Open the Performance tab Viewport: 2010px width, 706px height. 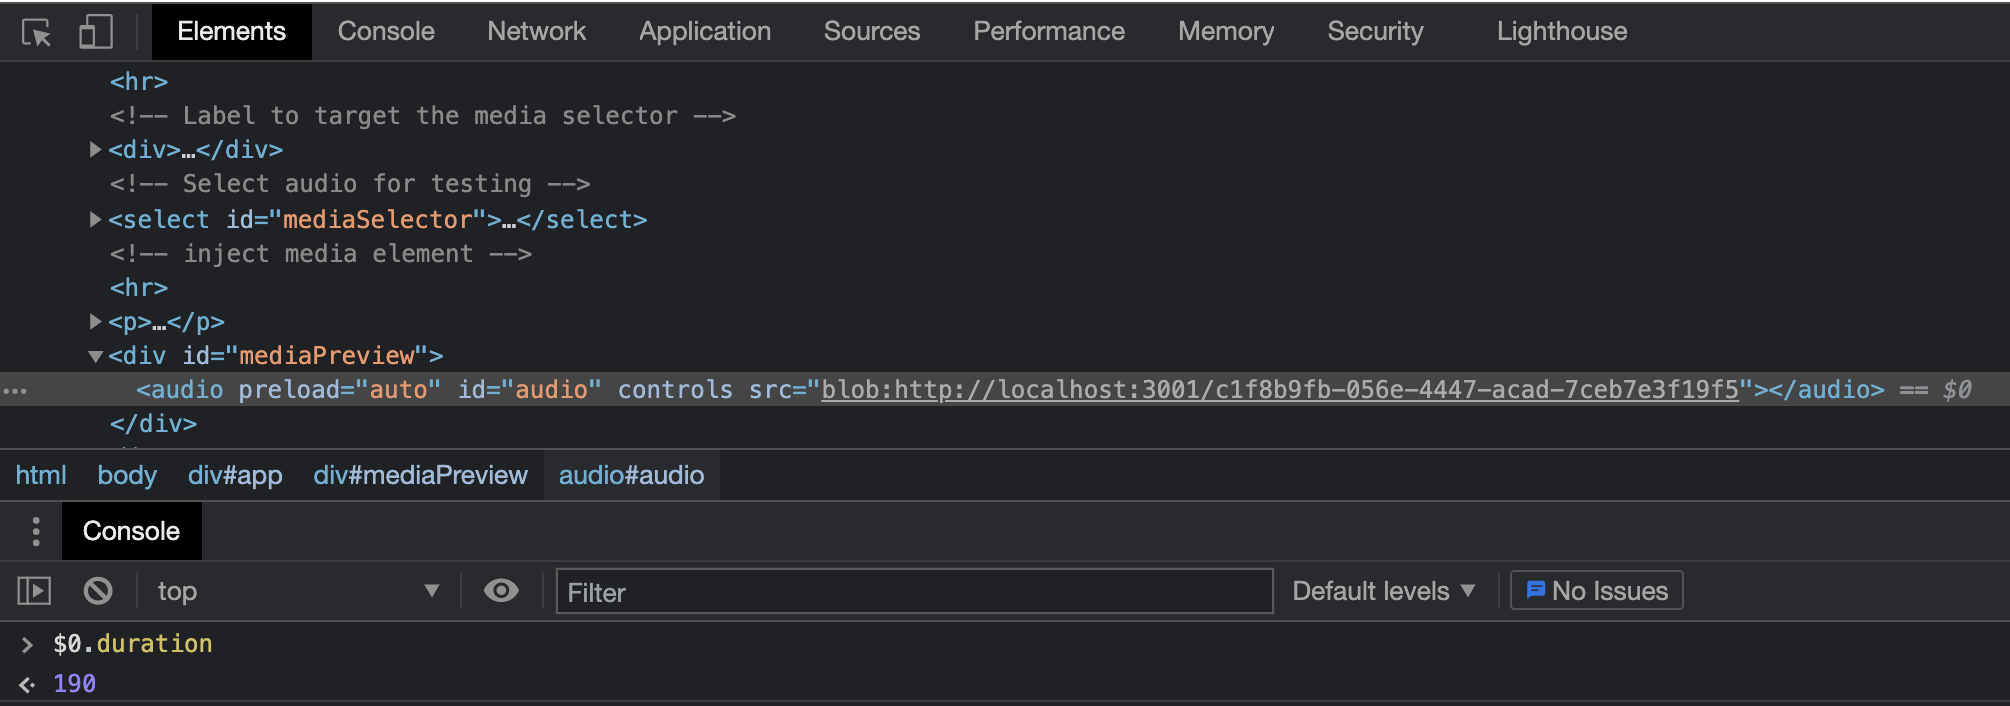1049,31
